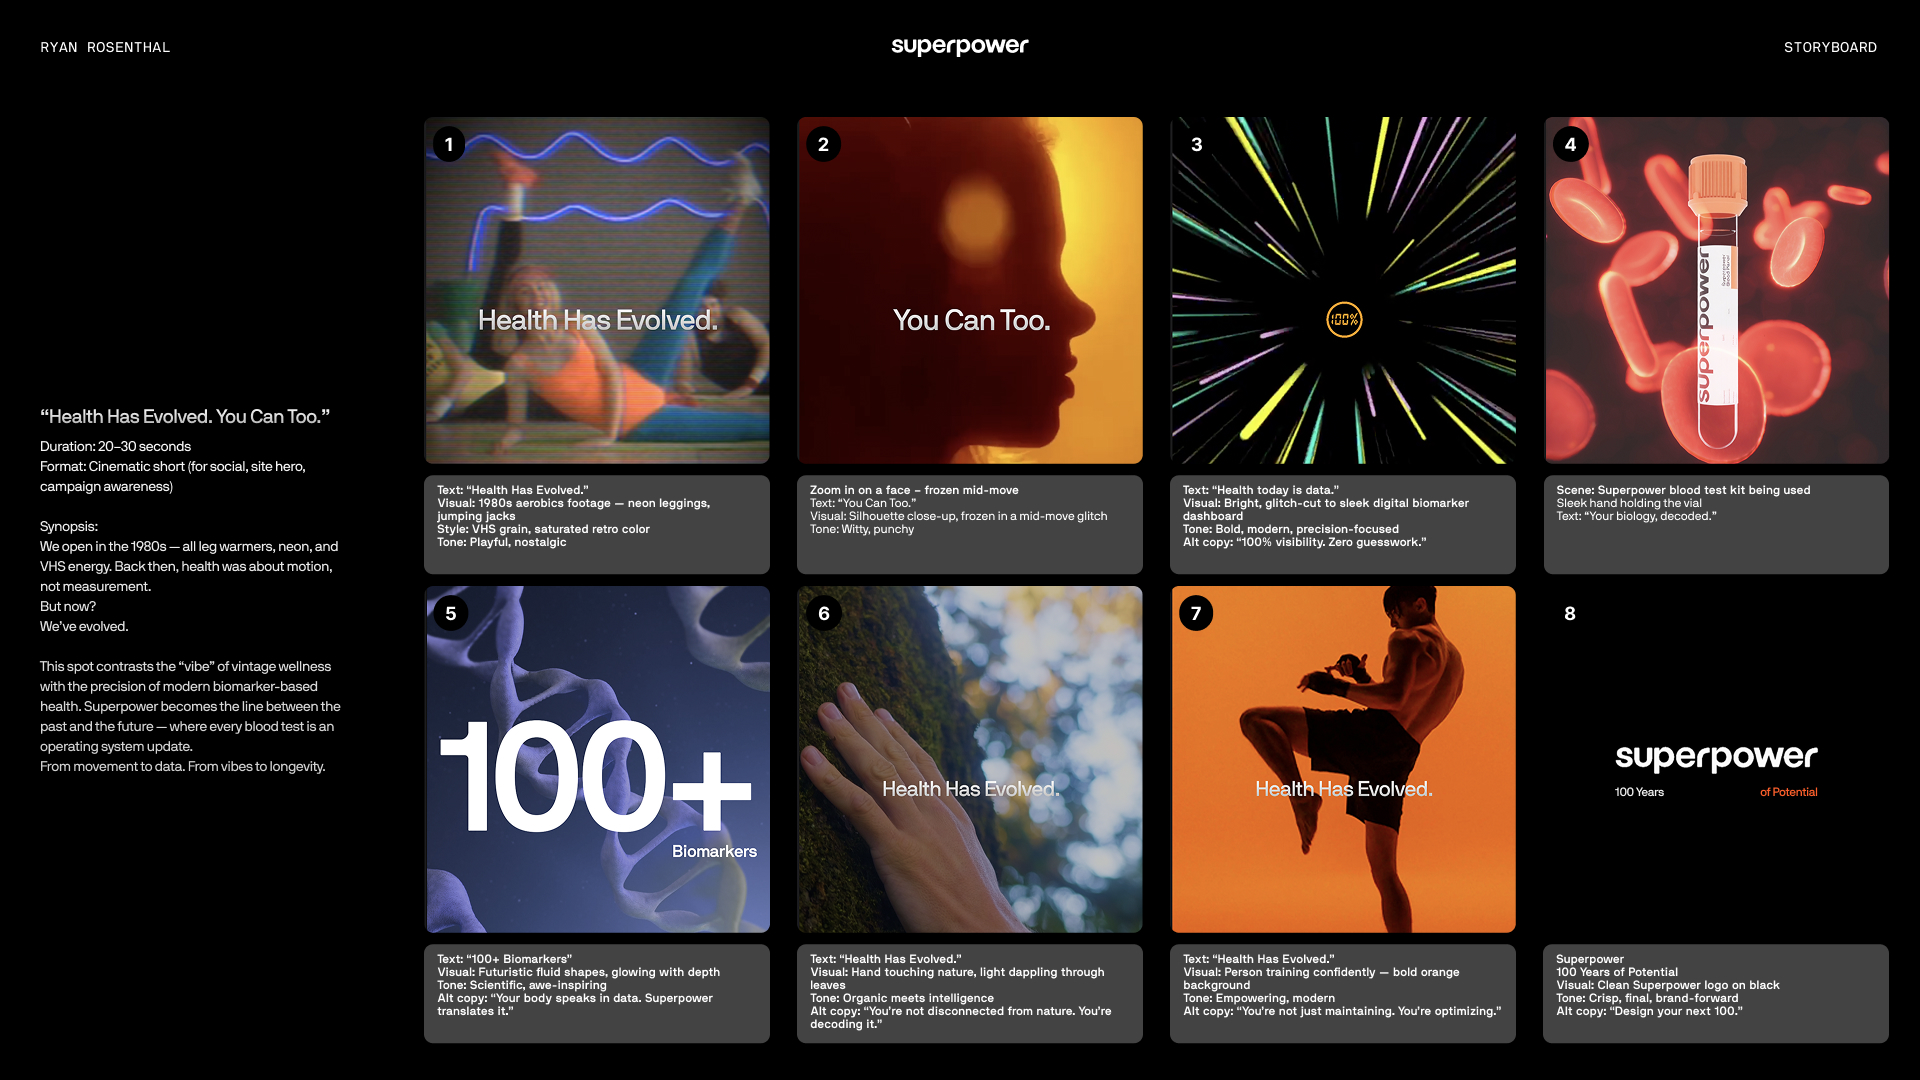This screenshot has width=1920, height=1080.
Task: Click the orange 100% circle icon
Action: click(1344, 320)
